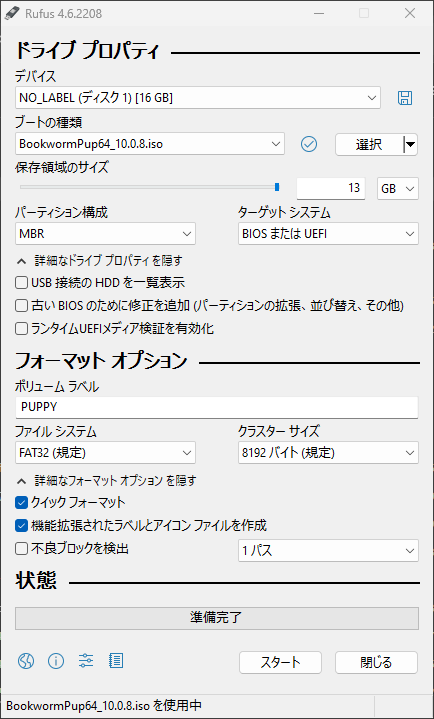This screenshot has height=719, width=434.
Task: Open the MBR partition scheme dropdown
Action: click(105, 234)
